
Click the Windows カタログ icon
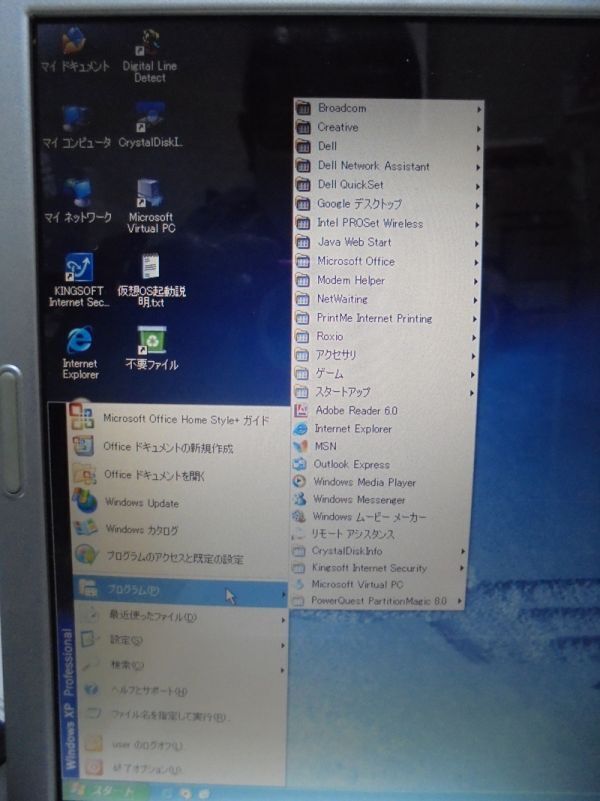coord(85,528)
